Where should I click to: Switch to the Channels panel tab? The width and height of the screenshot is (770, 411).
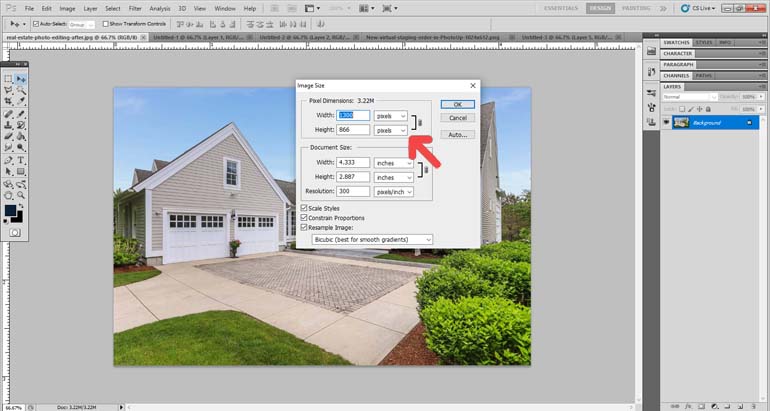coord(677,75)
